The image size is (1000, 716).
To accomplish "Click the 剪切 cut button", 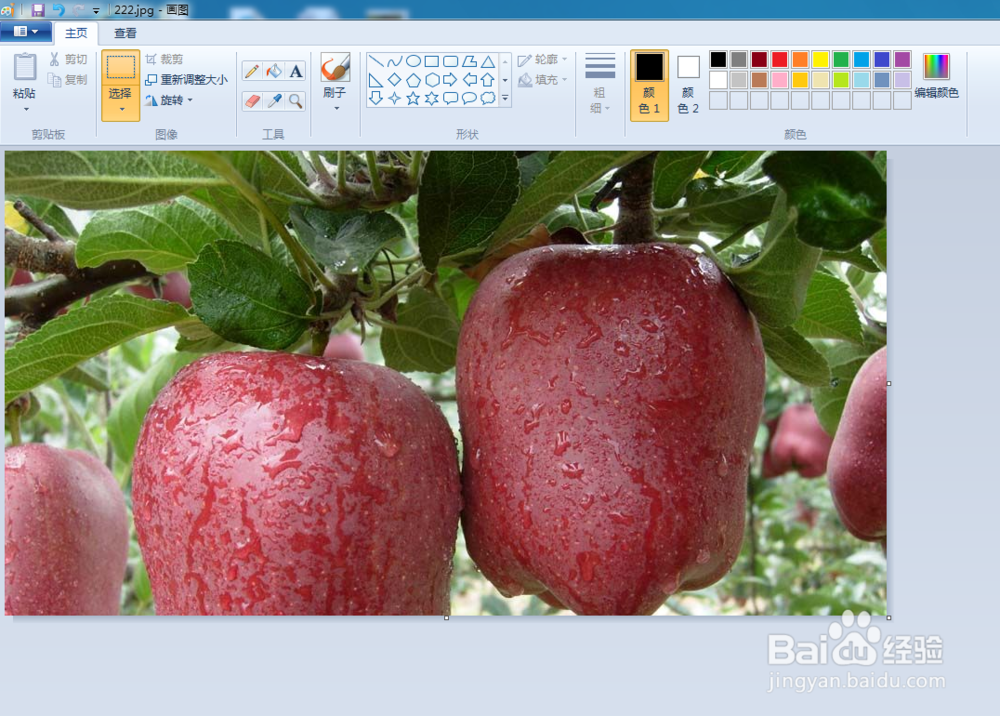I will tap(68, 59).
